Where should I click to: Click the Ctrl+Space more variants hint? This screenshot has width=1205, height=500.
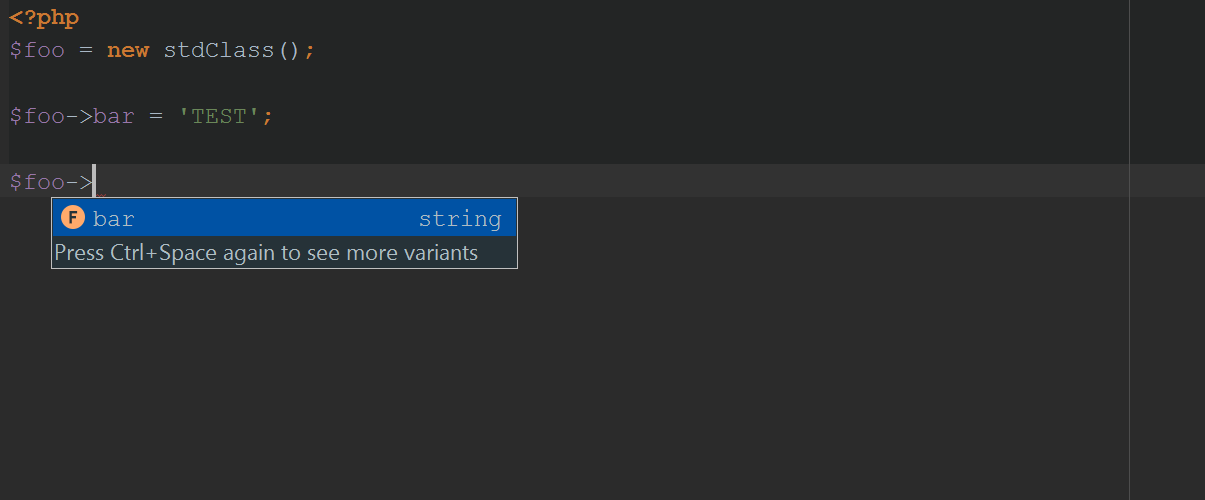pyautogui.click(x=266, y=252)
